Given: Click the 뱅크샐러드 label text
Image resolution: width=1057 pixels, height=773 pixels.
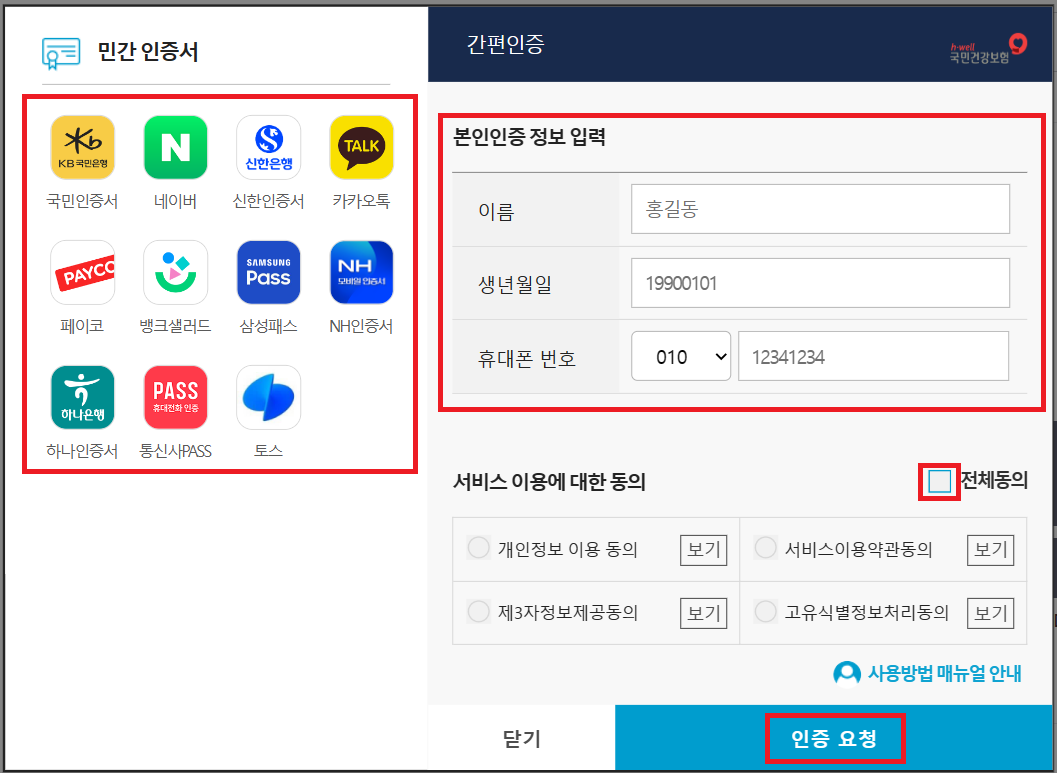Looking at the screenshot, I should [x=175, y=326].
